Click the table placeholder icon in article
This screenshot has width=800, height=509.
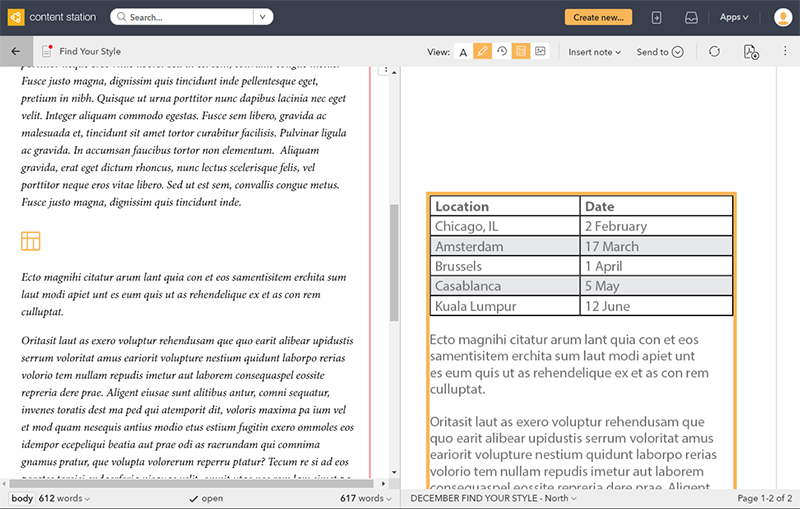point(31,240)
